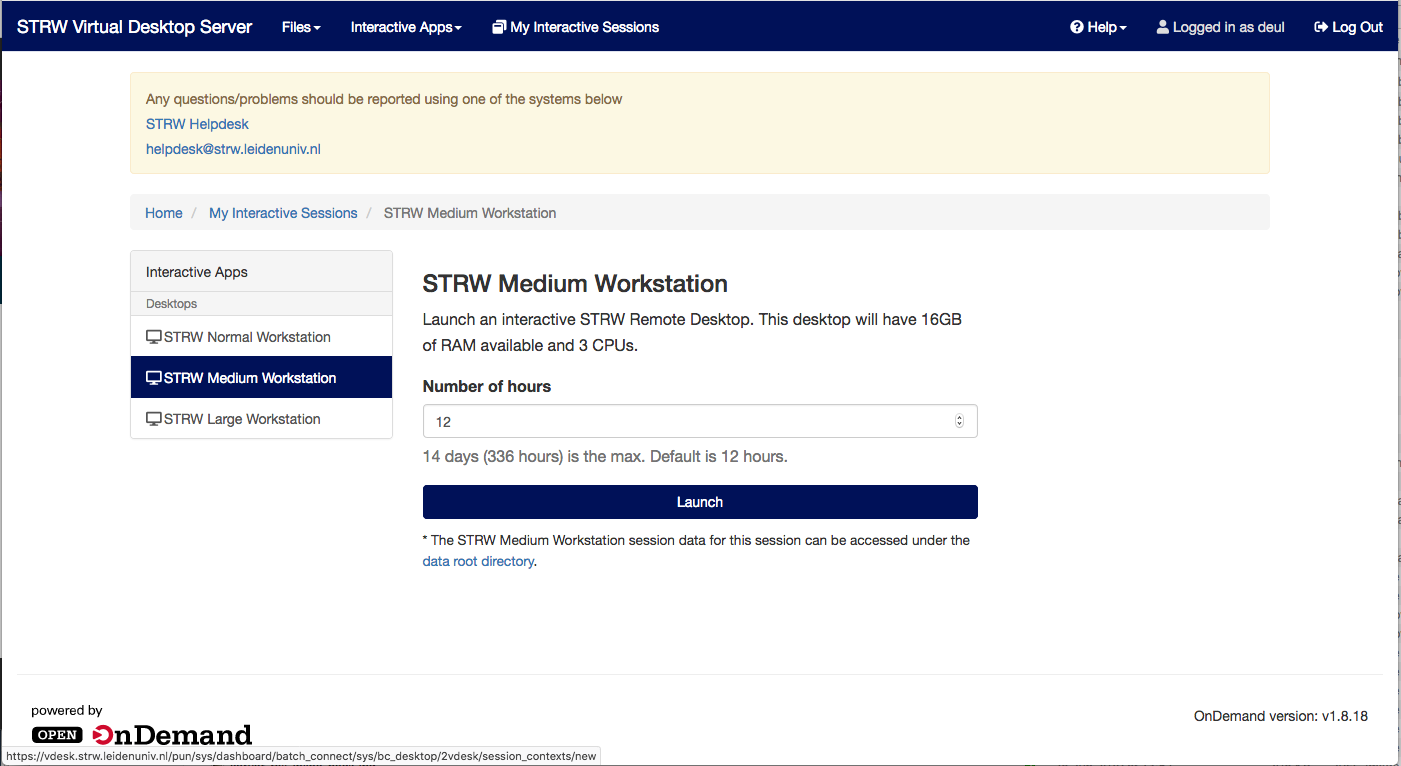Click the window-stack icon beside My Interactive Sessions
1401x766 pixels.
coord(499,27)
